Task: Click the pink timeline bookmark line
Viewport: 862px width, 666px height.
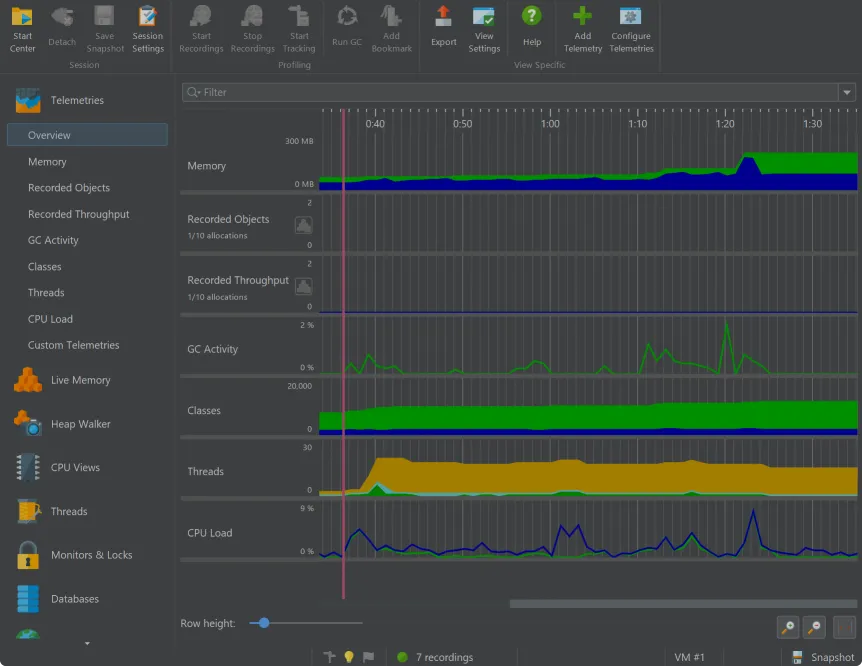Action: click(344, 354)
